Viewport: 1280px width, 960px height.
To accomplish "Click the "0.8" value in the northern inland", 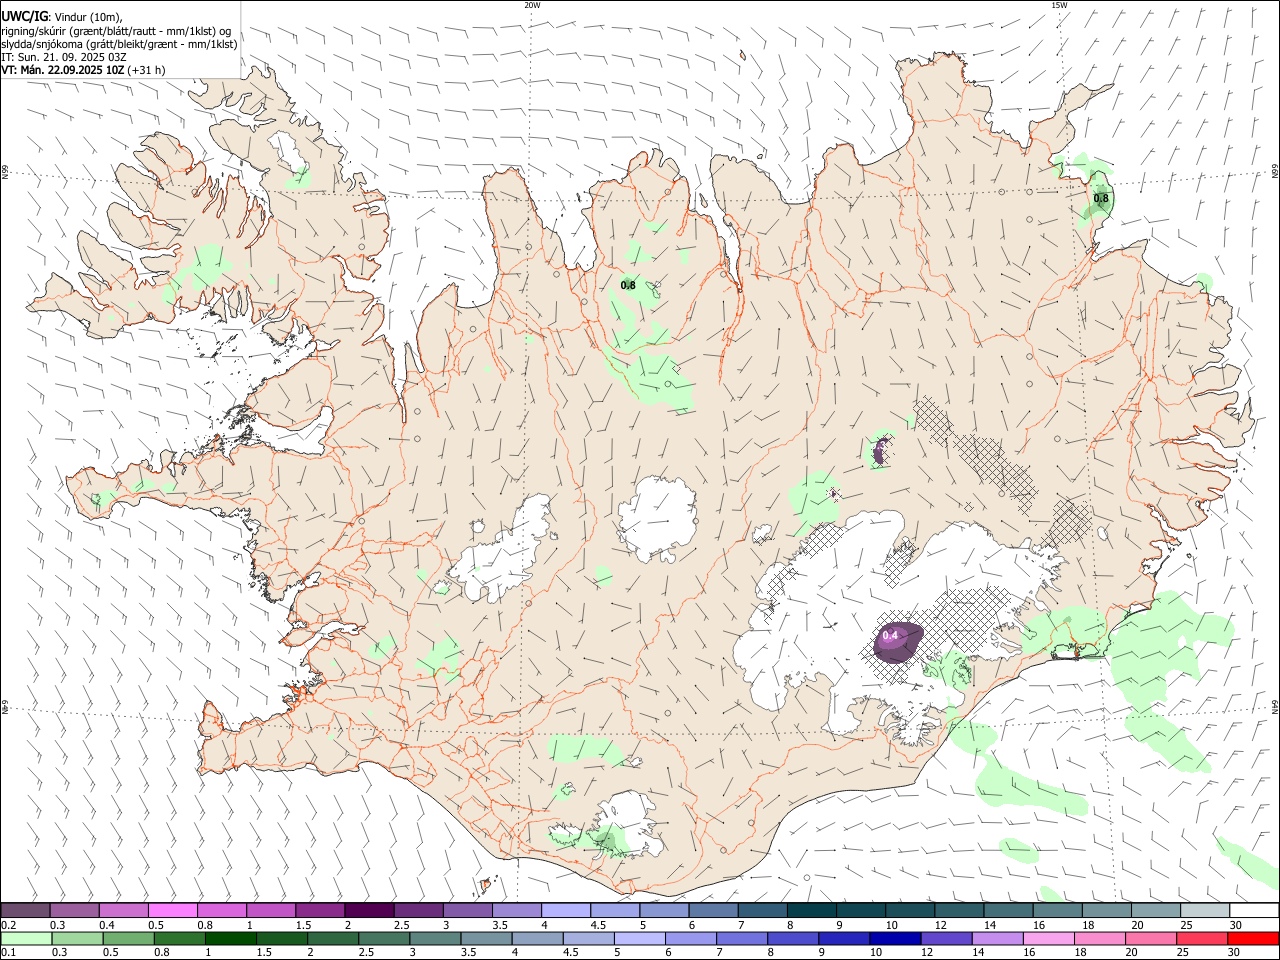I will coord(628,286).
